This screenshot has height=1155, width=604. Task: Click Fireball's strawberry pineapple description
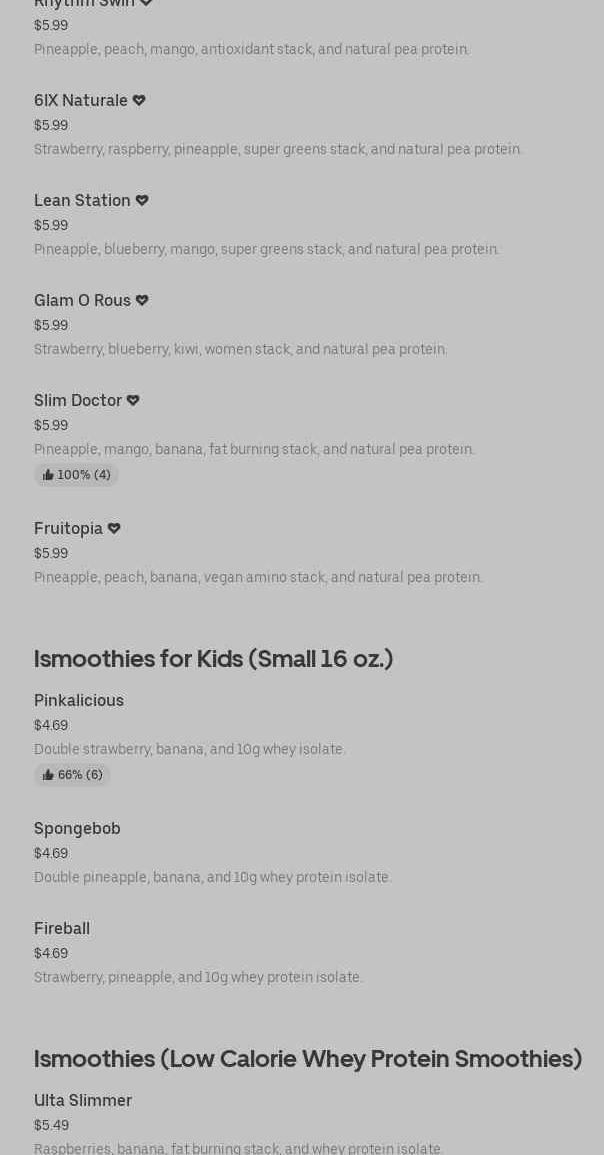coord(198,977)
